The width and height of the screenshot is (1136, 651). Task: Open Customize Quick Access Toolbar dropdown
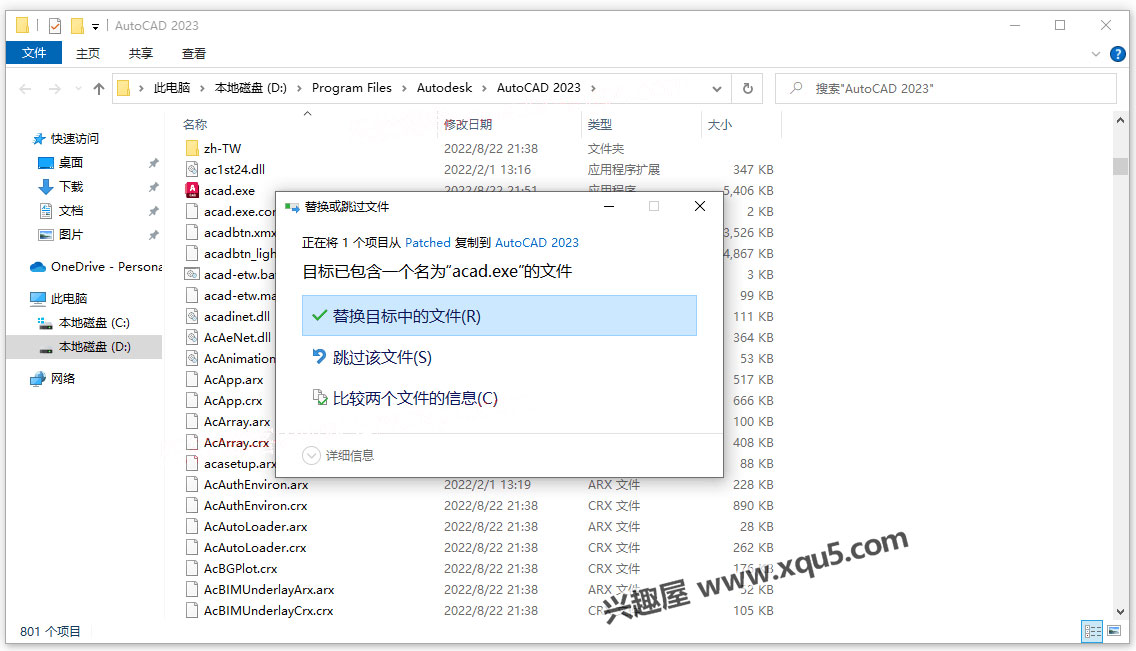(95, 27)
